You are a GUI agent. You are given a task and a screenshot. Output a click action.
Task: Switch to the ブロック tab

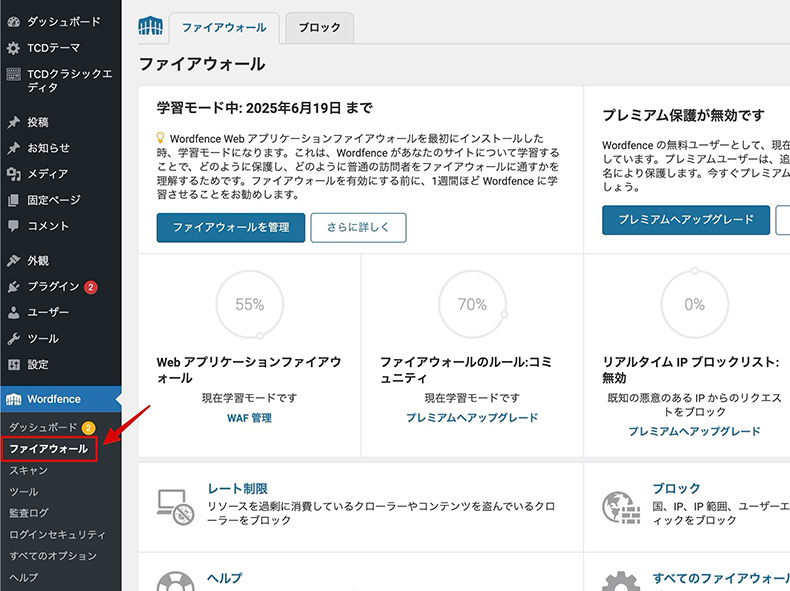tap(319, 28)
